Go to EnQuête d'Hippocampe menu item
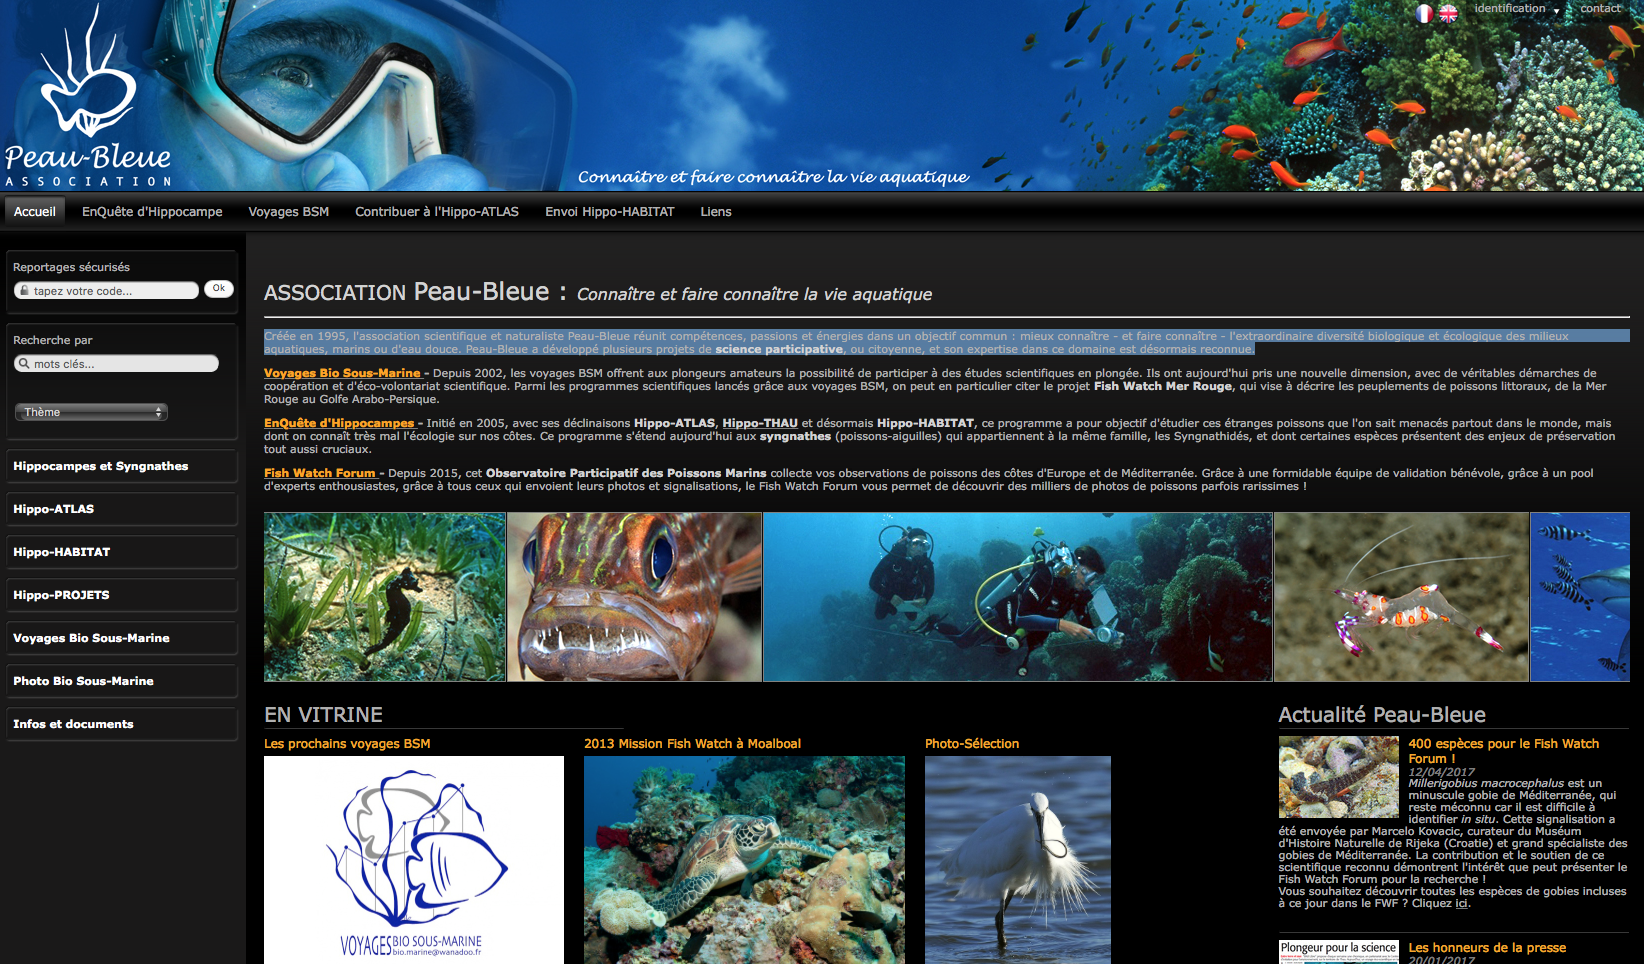Image resolution: width=1644 pixels, height=964 pixels. point(152,212)
